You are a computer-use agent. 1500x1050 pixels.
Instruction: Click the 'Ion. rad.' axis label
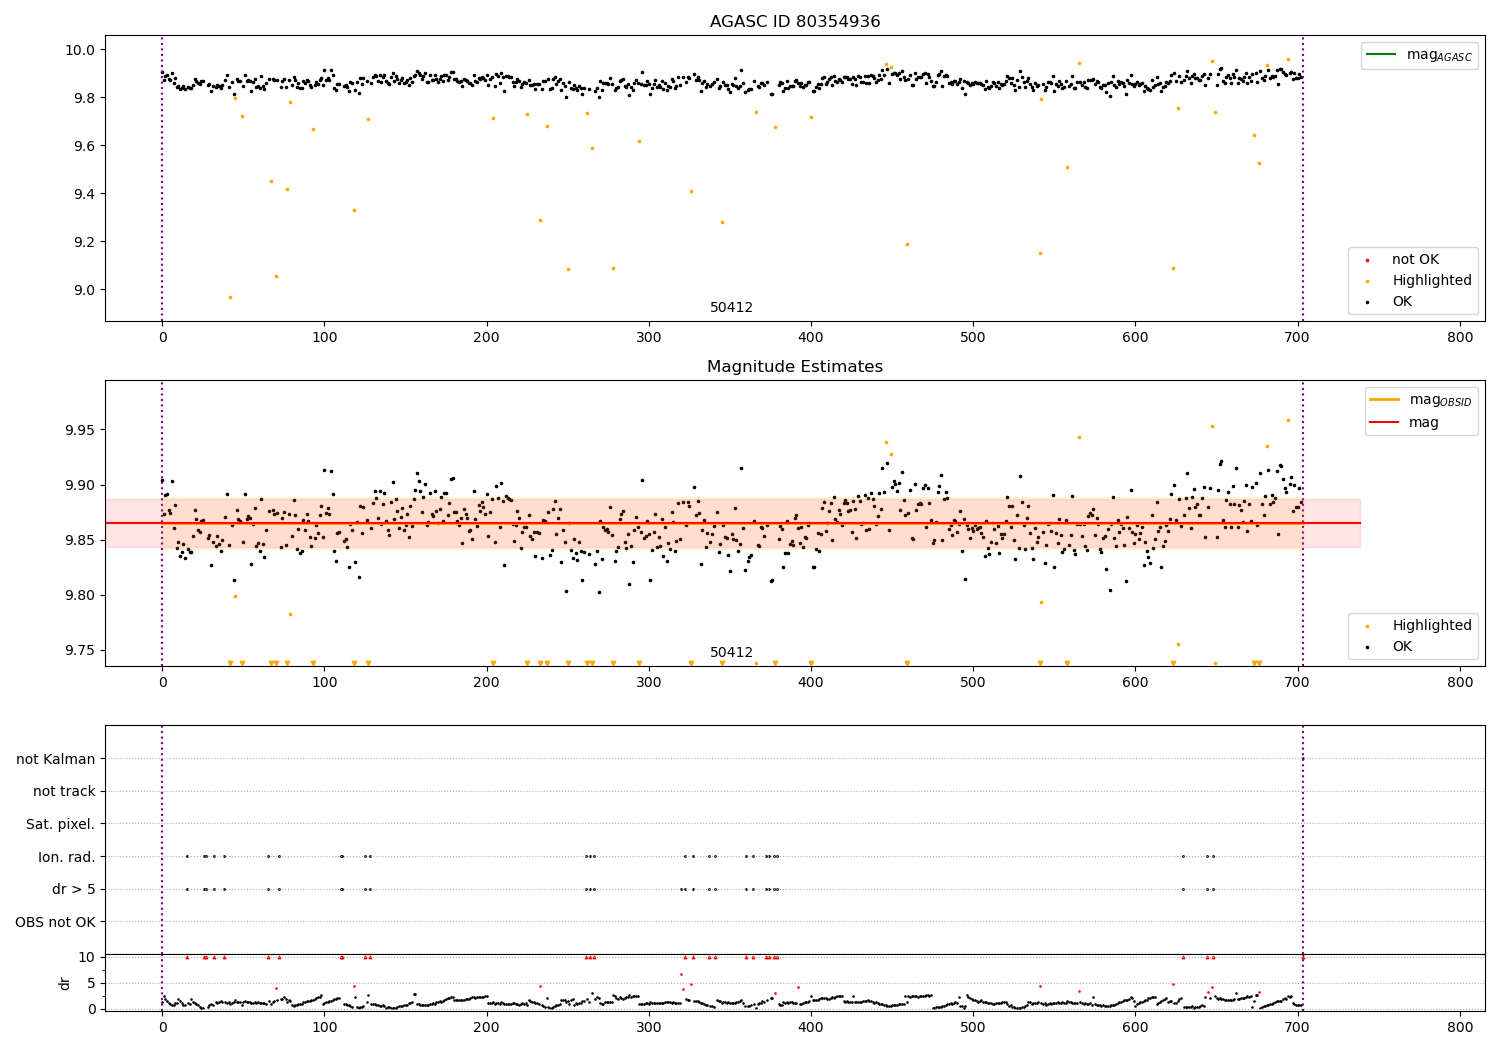coord(67,857)
